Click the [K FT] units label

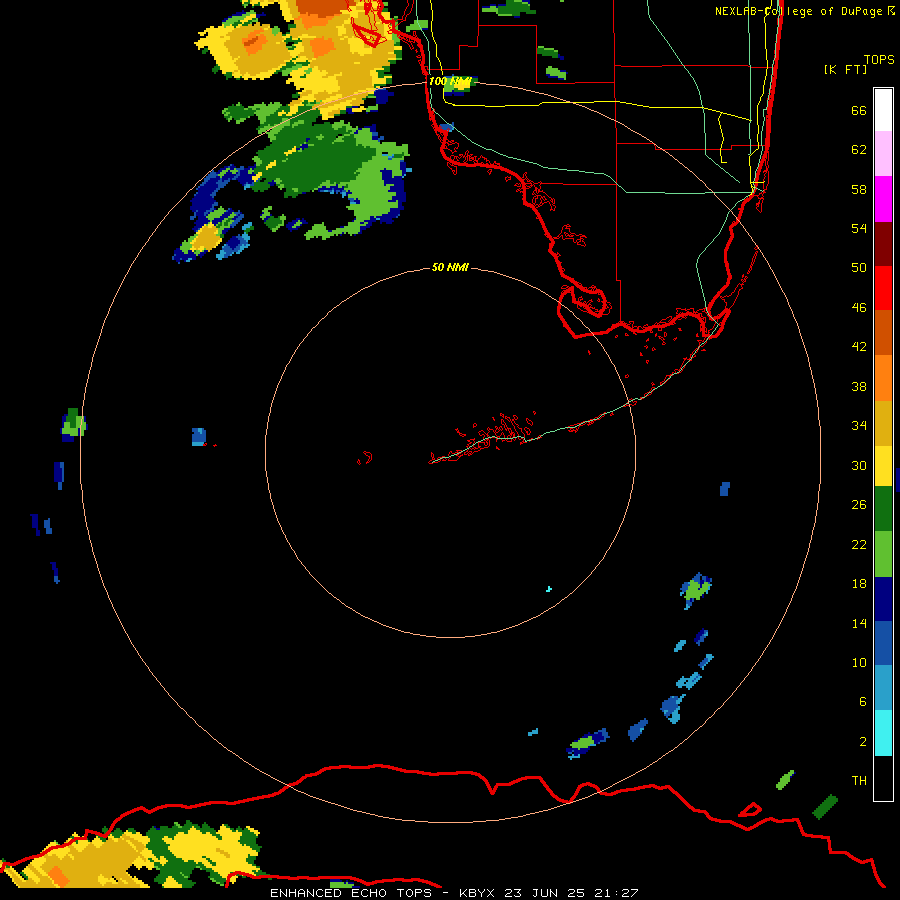pyautogui.click(x=845, y=70)
